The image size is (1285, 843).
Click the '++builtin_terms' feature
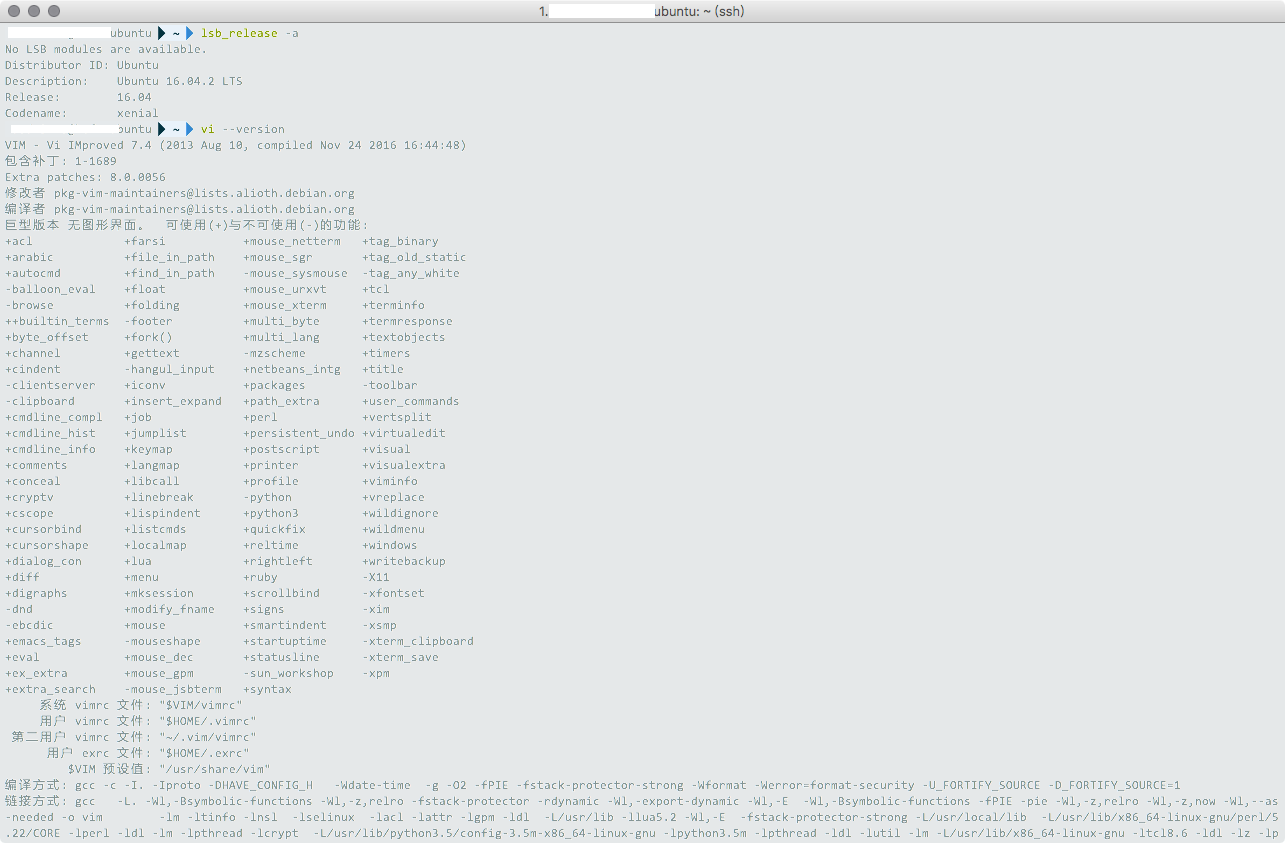[x=57, y=321]
